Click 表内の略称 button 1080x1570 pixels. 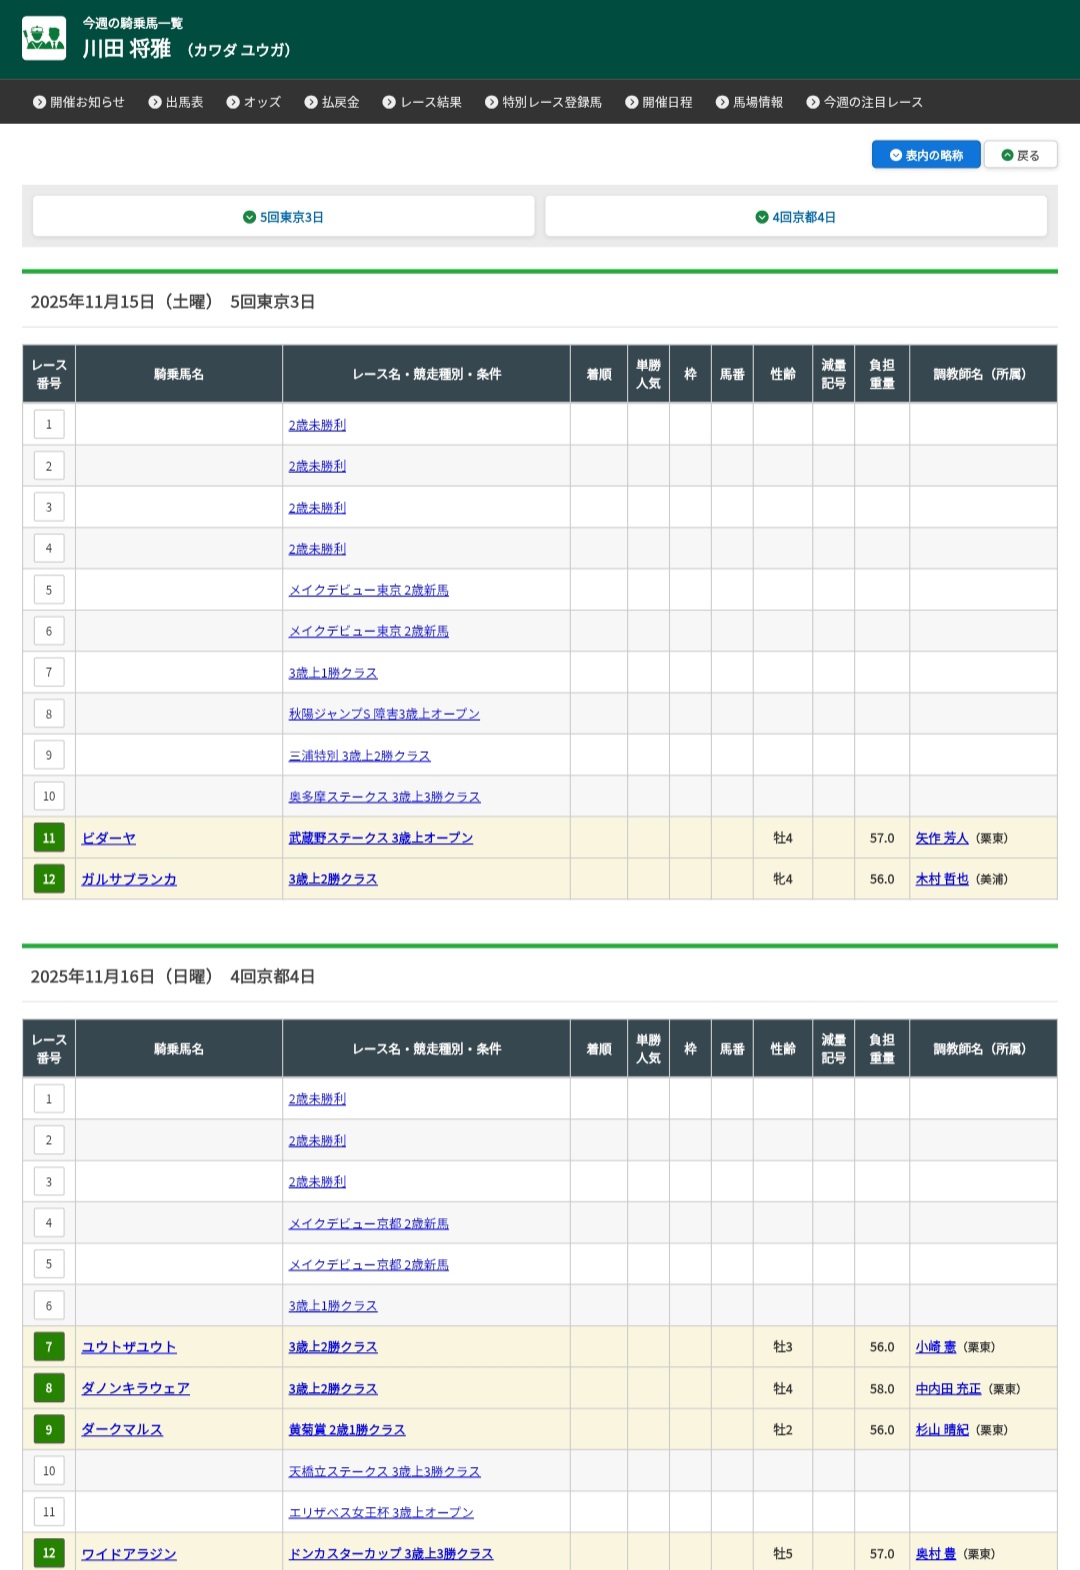926,155
